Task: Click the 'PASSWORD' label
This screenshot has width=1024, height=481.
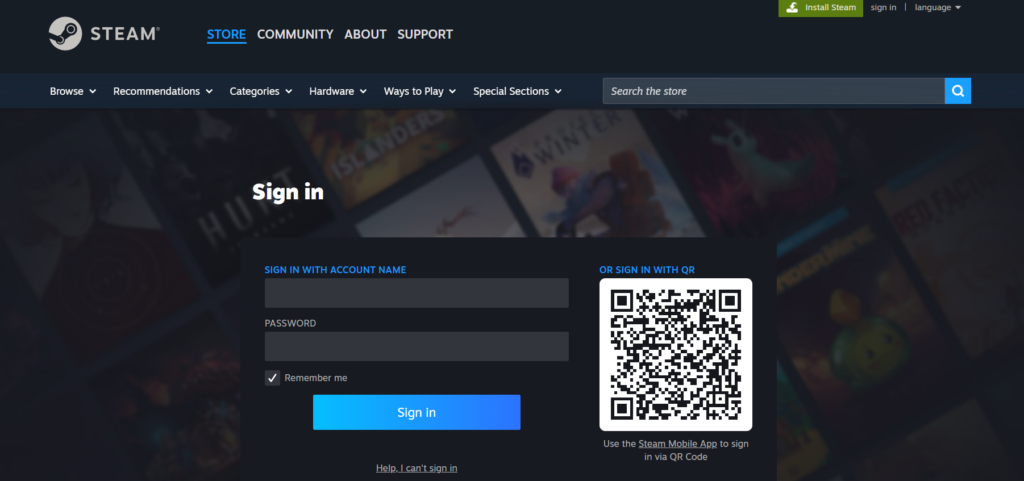Action: tap(291, 323)
